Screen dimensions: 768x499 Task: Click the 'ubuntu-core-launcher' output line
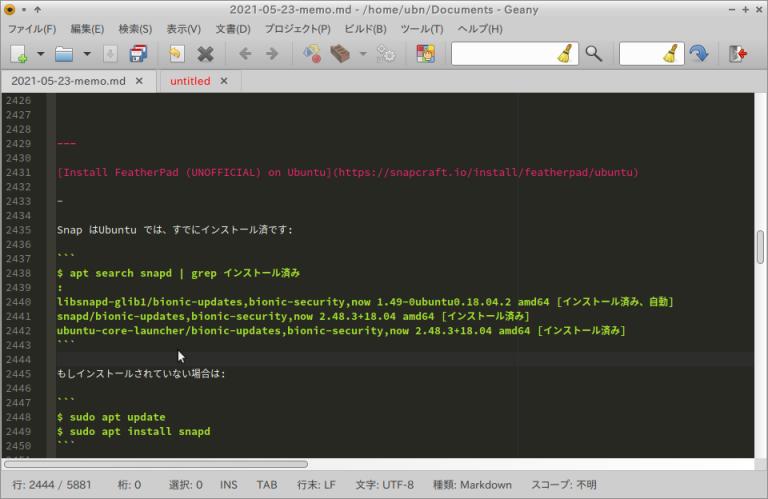click(x=341, y=331)
